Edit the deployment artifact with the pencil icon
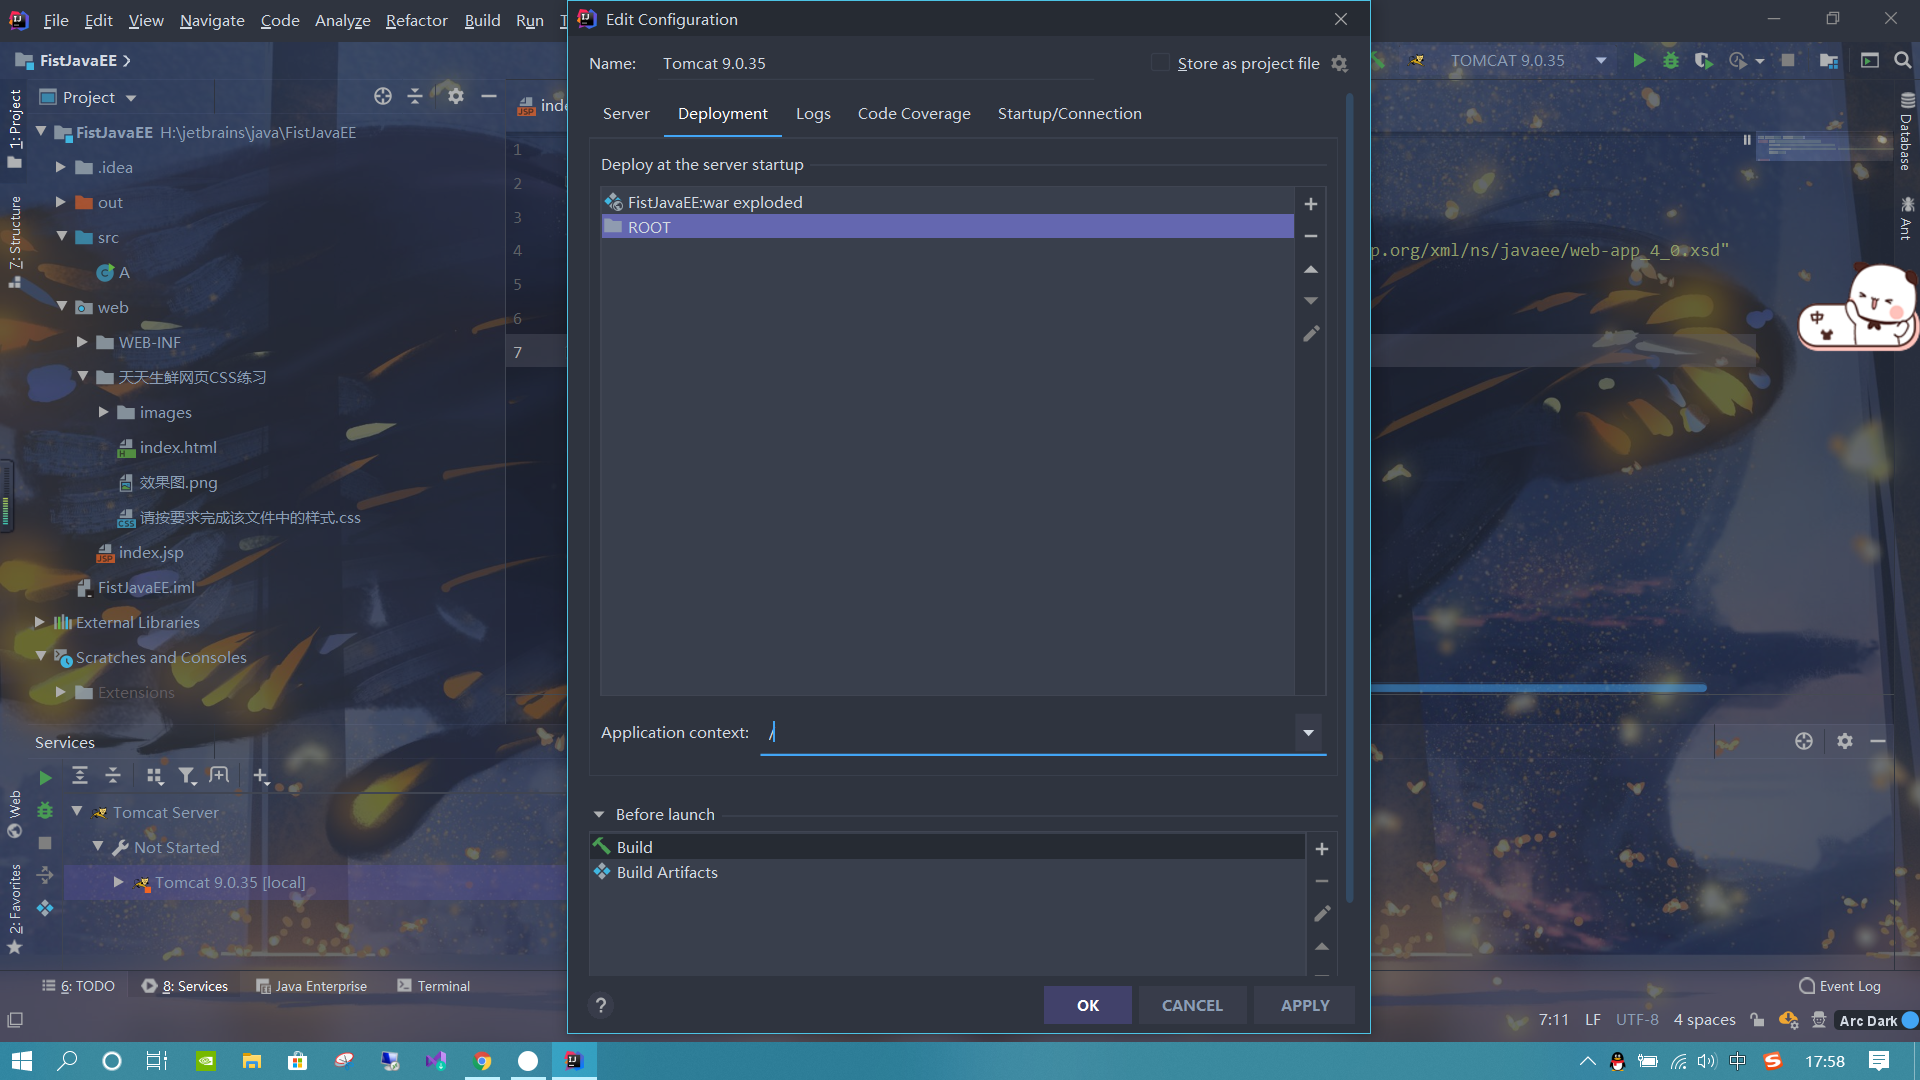The height and width of the screenshot is (1080, 1920). tap(1311, 334)
